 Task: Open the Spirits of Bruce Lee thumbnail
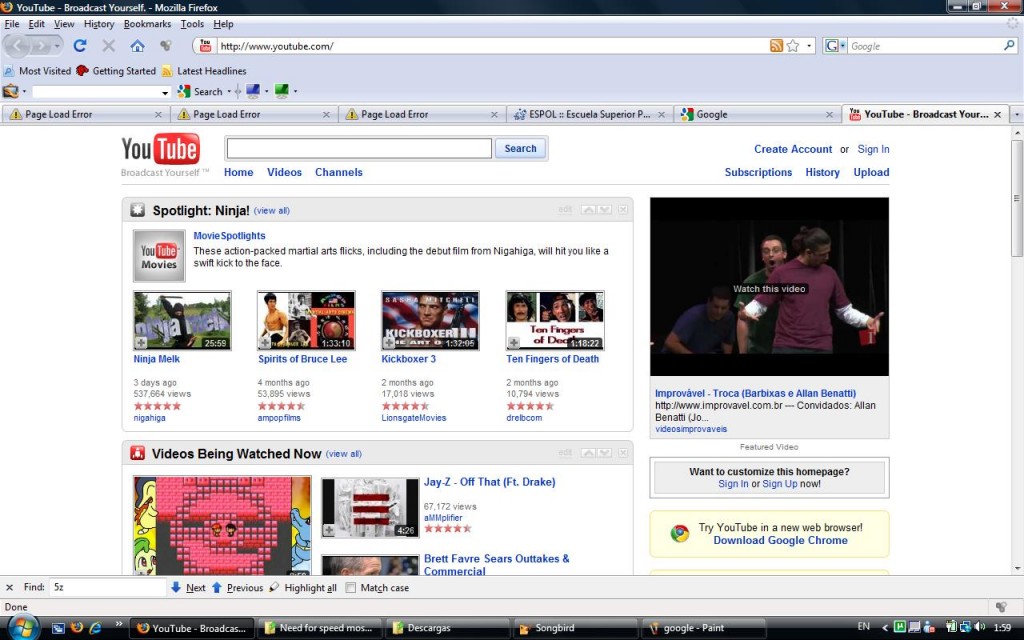(306, 320)
